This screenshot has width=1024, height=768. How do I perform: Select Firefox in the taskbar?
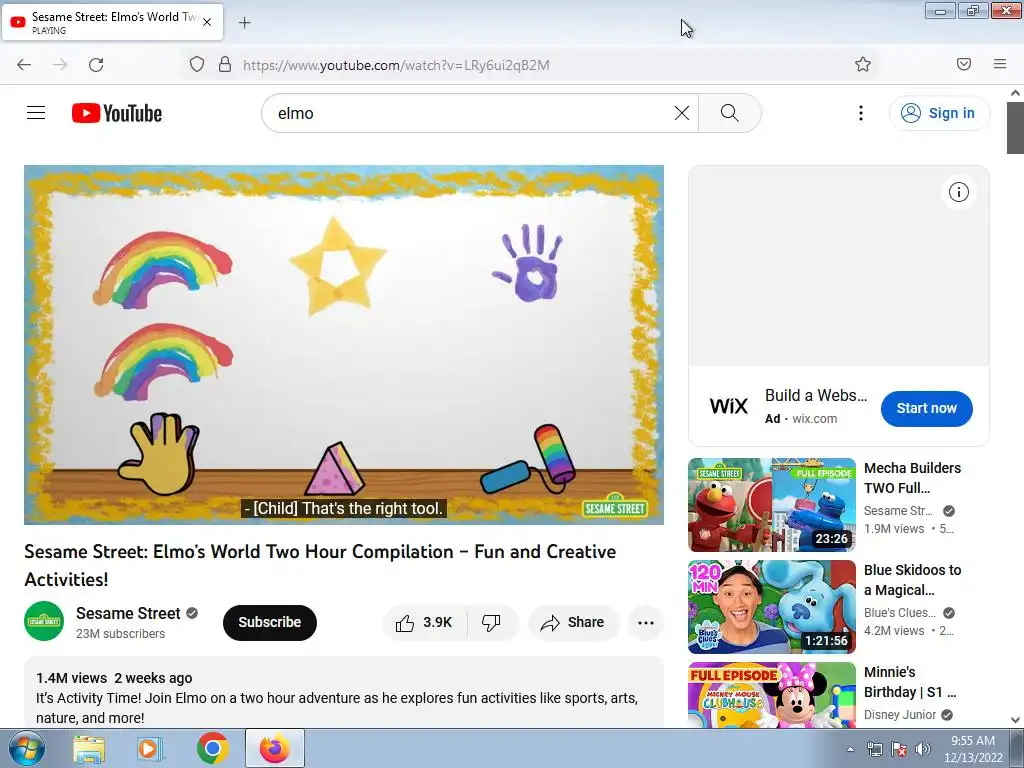pyautogui.click(x=275, y=748)
